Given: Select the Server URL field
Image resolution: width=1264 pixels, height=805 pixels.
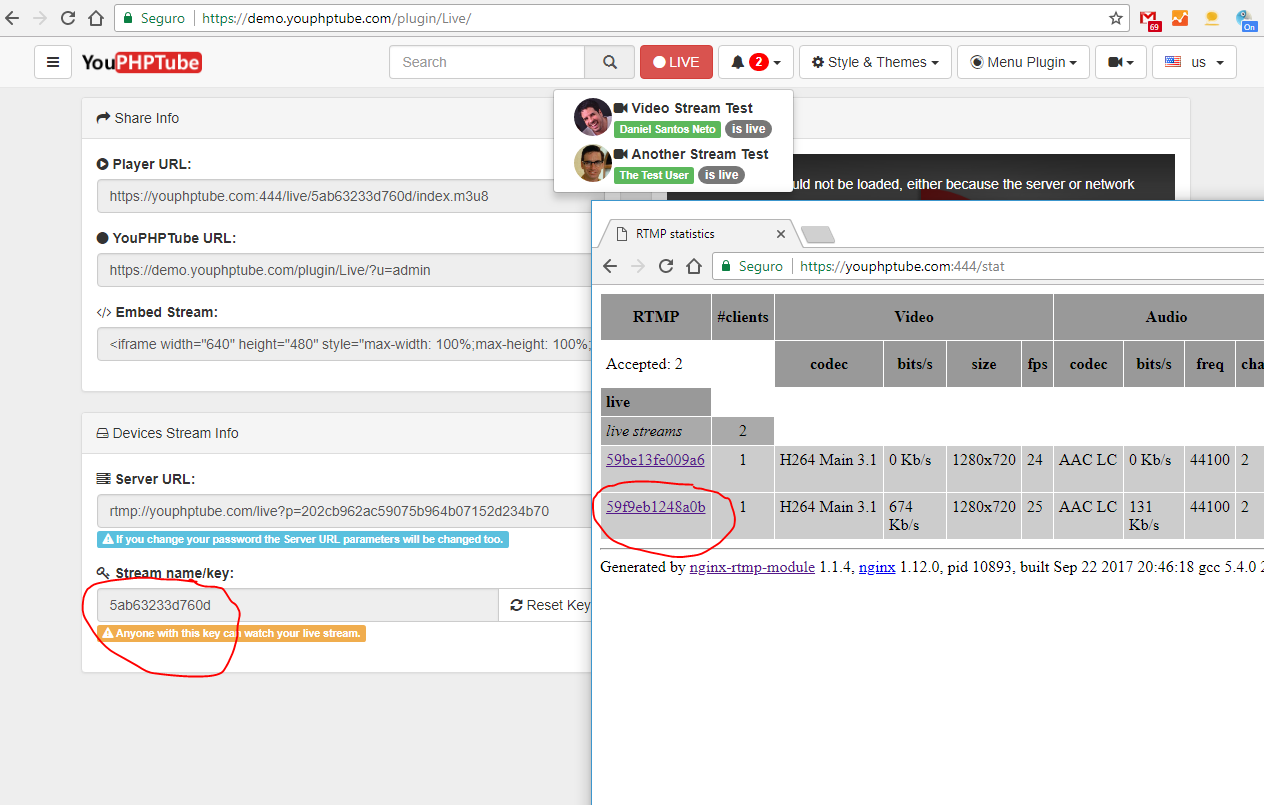Looking at the screenshot, I should 345,511.
